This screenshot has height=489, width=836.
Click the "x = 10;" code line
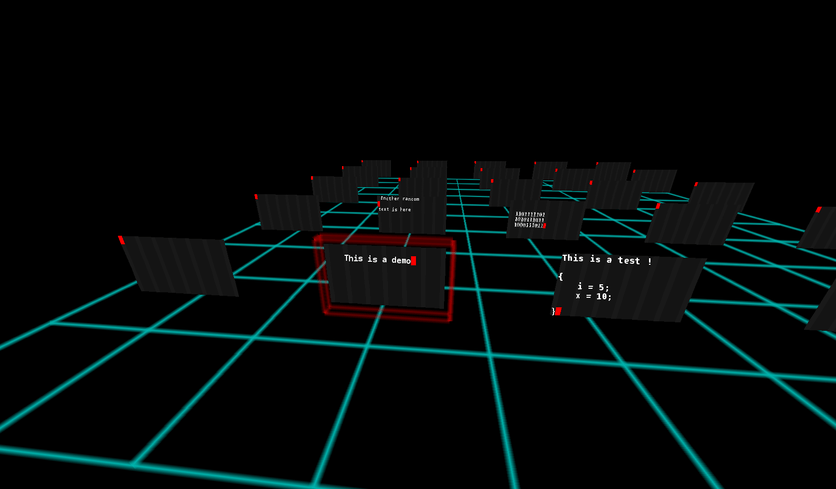coord(593,296)
